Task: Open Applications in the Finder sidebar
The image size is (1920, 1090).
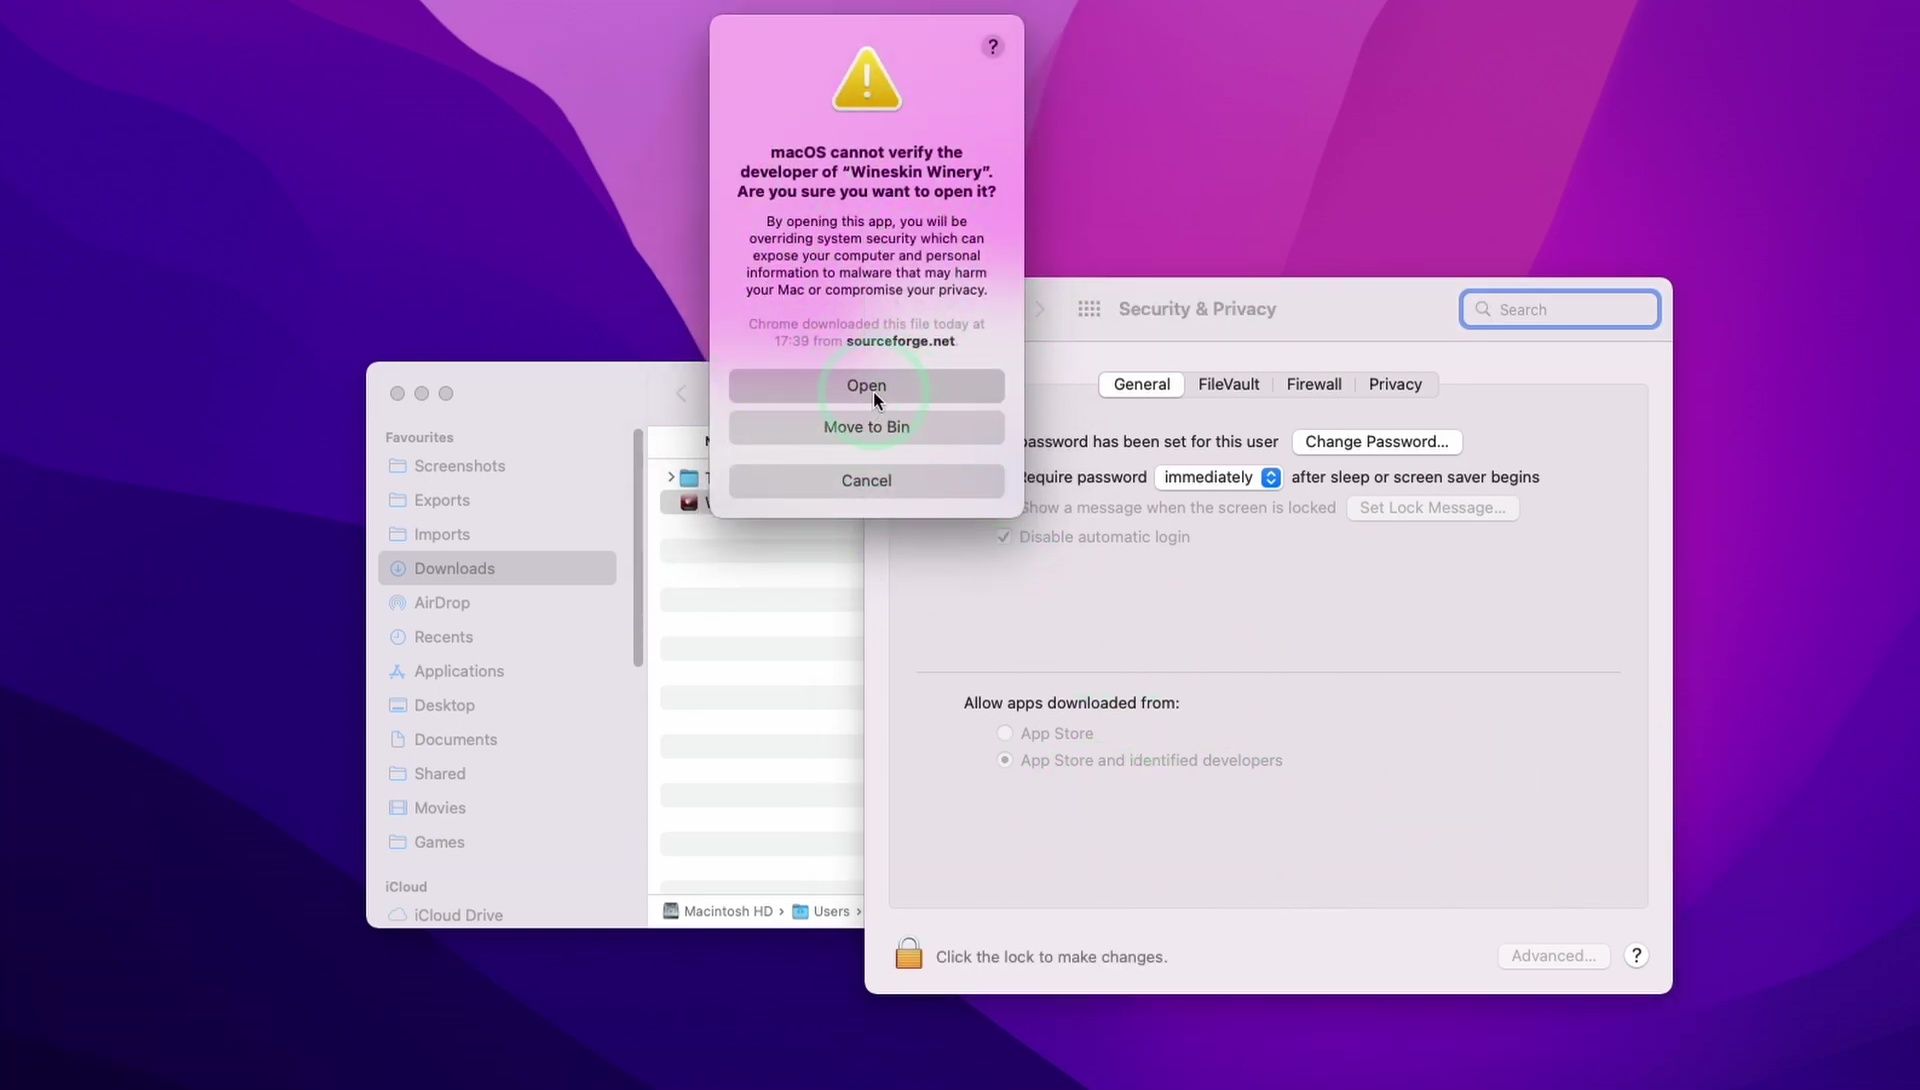Action: click(497, 671)
